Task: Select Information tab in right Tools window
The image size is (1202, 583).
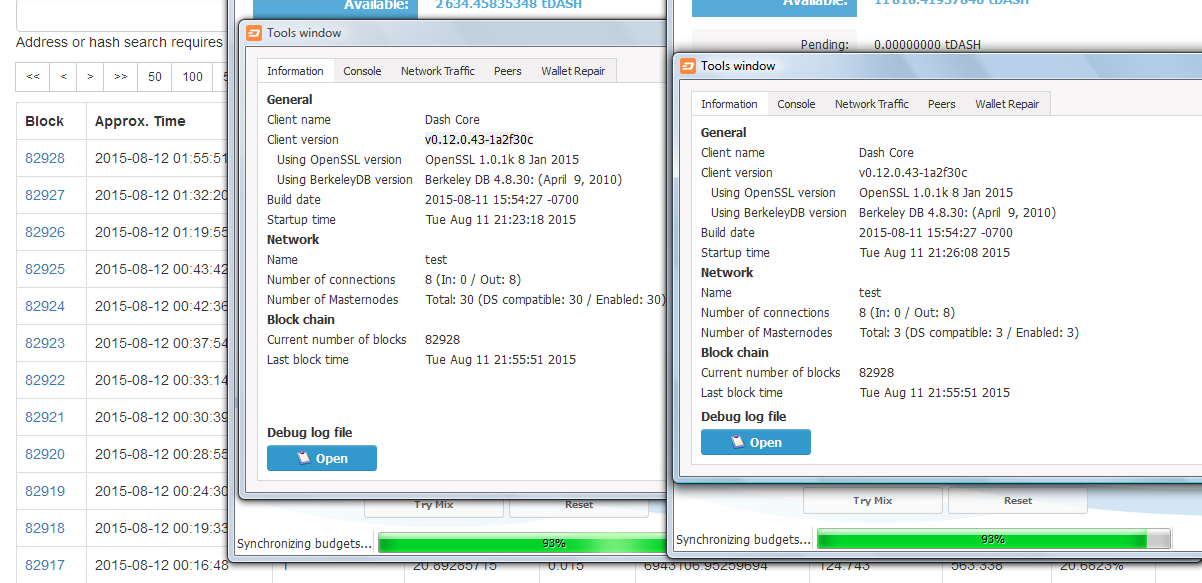Action: coord(729,104)
